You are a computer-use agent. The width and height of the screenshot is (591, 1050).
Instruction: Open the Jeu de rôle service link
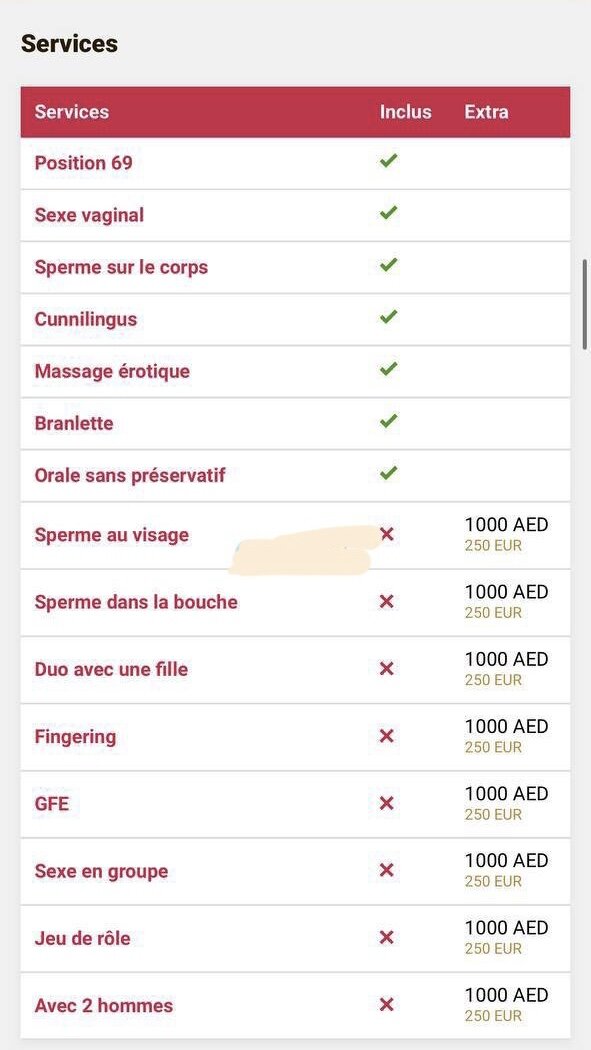(x=82, y=938)
